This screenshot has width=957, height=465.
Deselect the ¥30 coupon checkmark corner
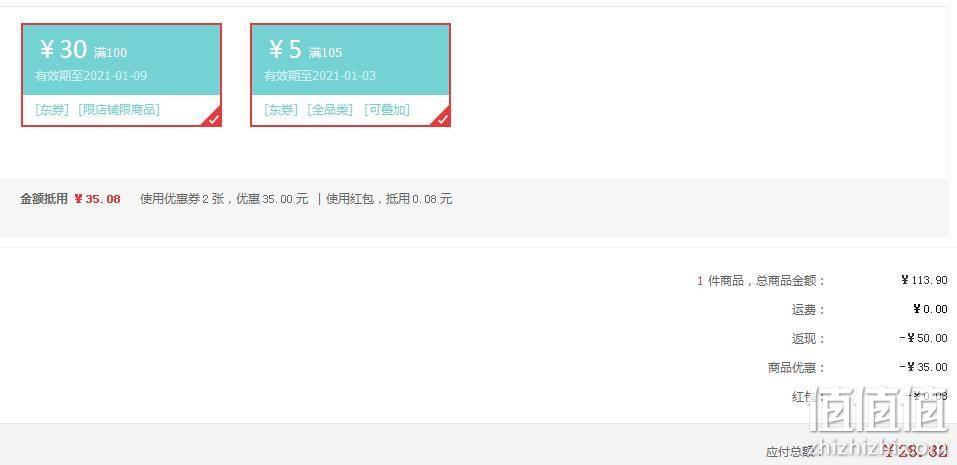tap(213, 118)
